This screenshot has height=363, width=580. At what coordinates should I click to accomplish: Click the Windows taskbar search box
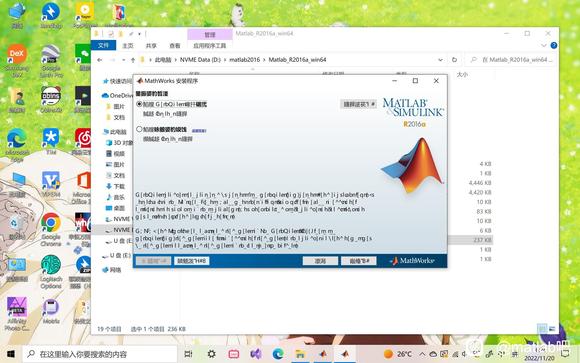[x=100, y=354]
